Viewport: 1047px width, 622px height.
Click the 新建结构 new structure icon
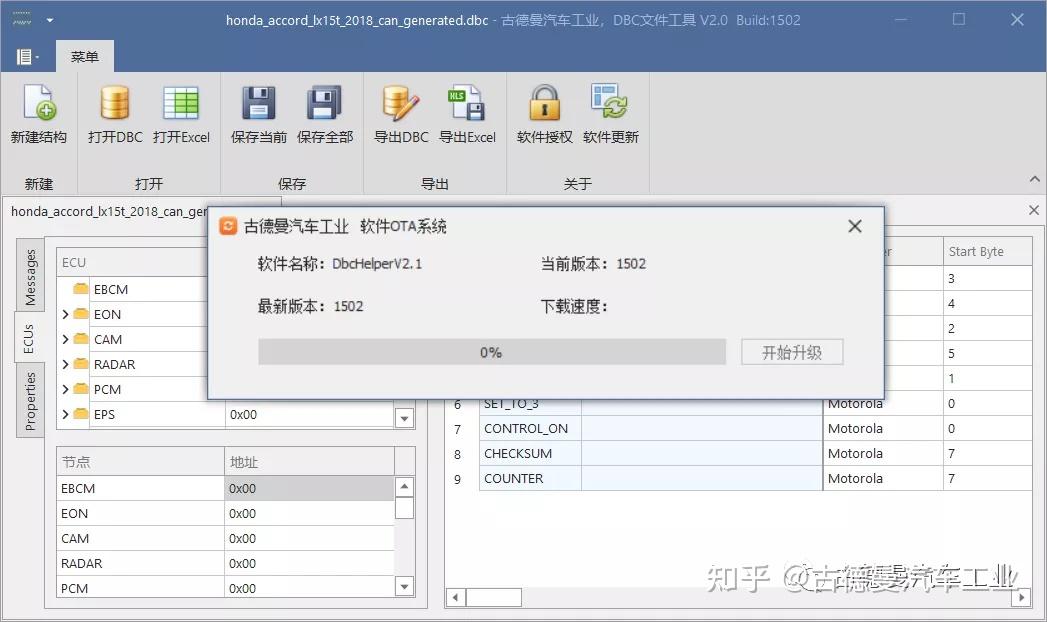39,103
